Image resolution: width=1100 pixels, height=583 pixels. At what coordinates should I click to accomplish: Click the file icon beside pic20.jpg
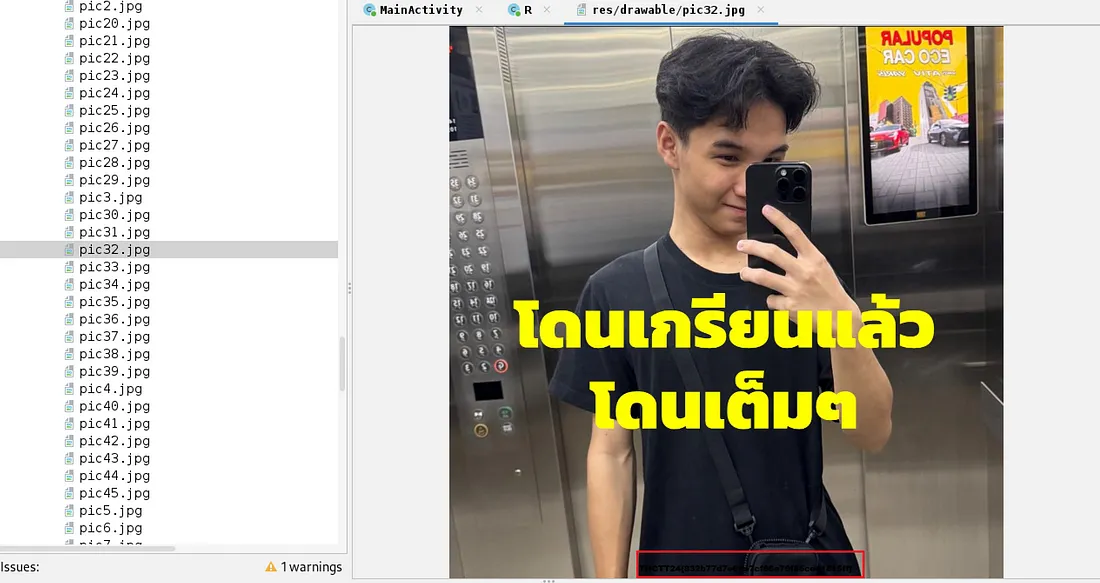69,23
